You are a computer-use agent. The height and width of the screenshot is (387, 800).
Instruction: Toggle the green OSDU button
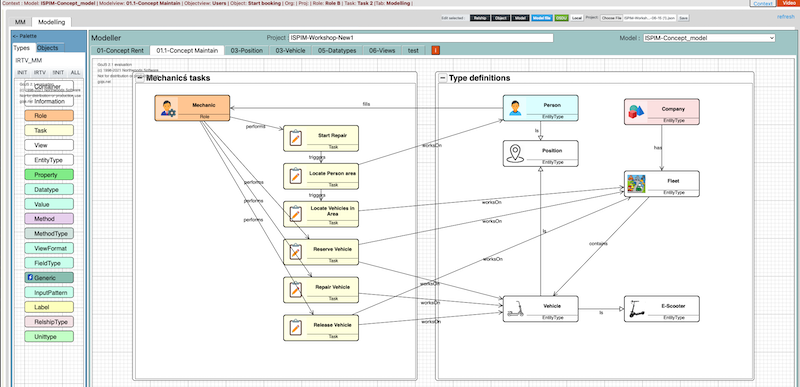tap(561, 18)
